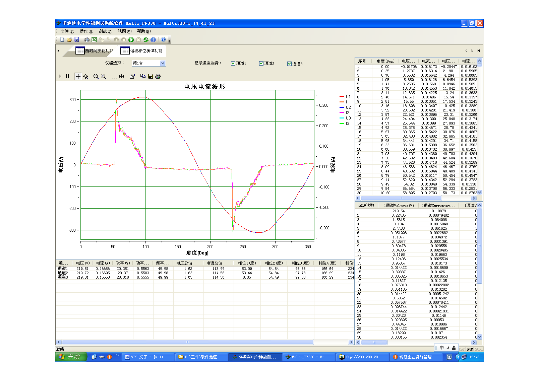Click the folder window button in the taskbar
This screenshot has width=540, height=380.
[x=201, y=357]
